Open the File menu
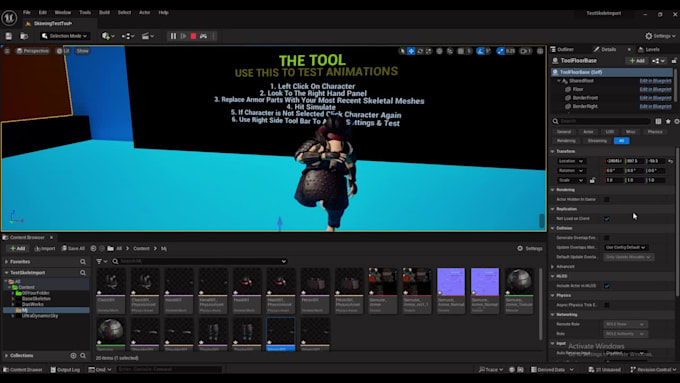Screen dimensions: 680x383 (x=26, y=13)
